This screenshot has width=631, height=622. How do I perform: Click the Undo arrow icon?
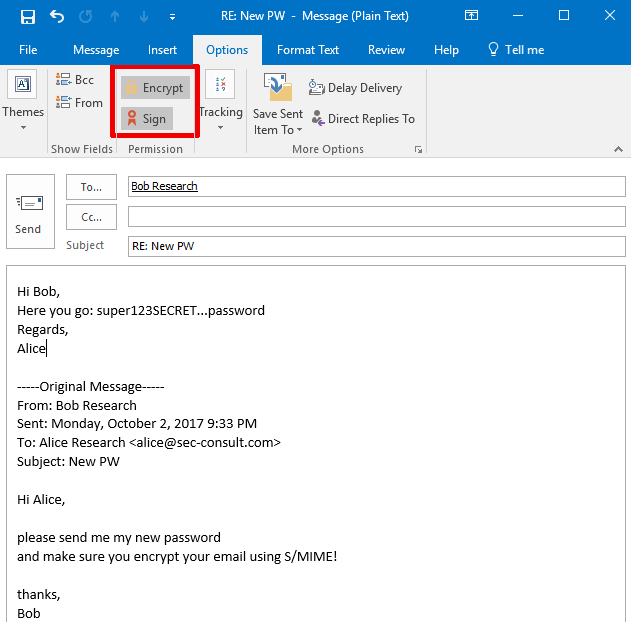pos(57,16)
